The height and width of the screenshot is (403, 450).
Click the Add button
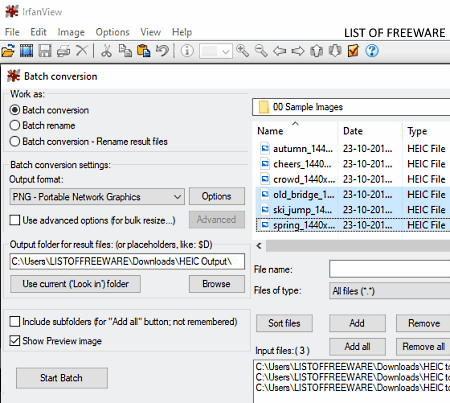click(357, 323)
